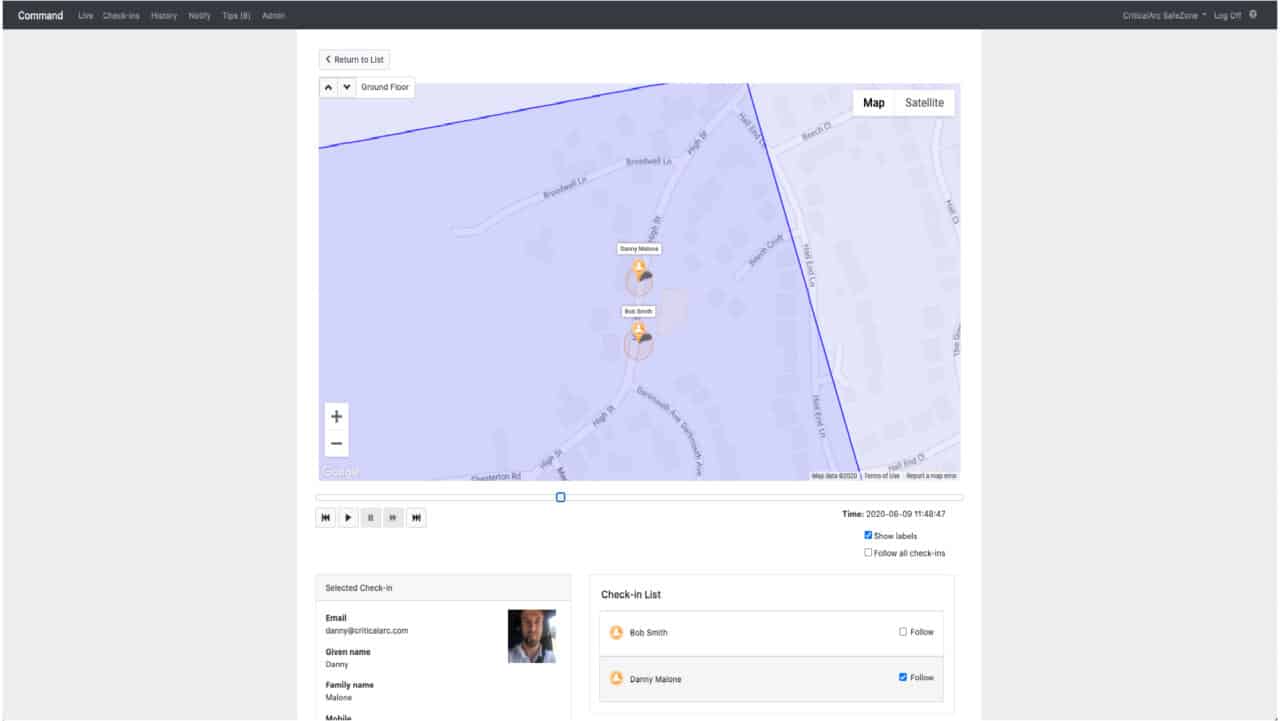Image resolution: width=1280 pixels, height=721 pixels.
Task: Enable Follow all check-ins
Action: pos(868,552)
